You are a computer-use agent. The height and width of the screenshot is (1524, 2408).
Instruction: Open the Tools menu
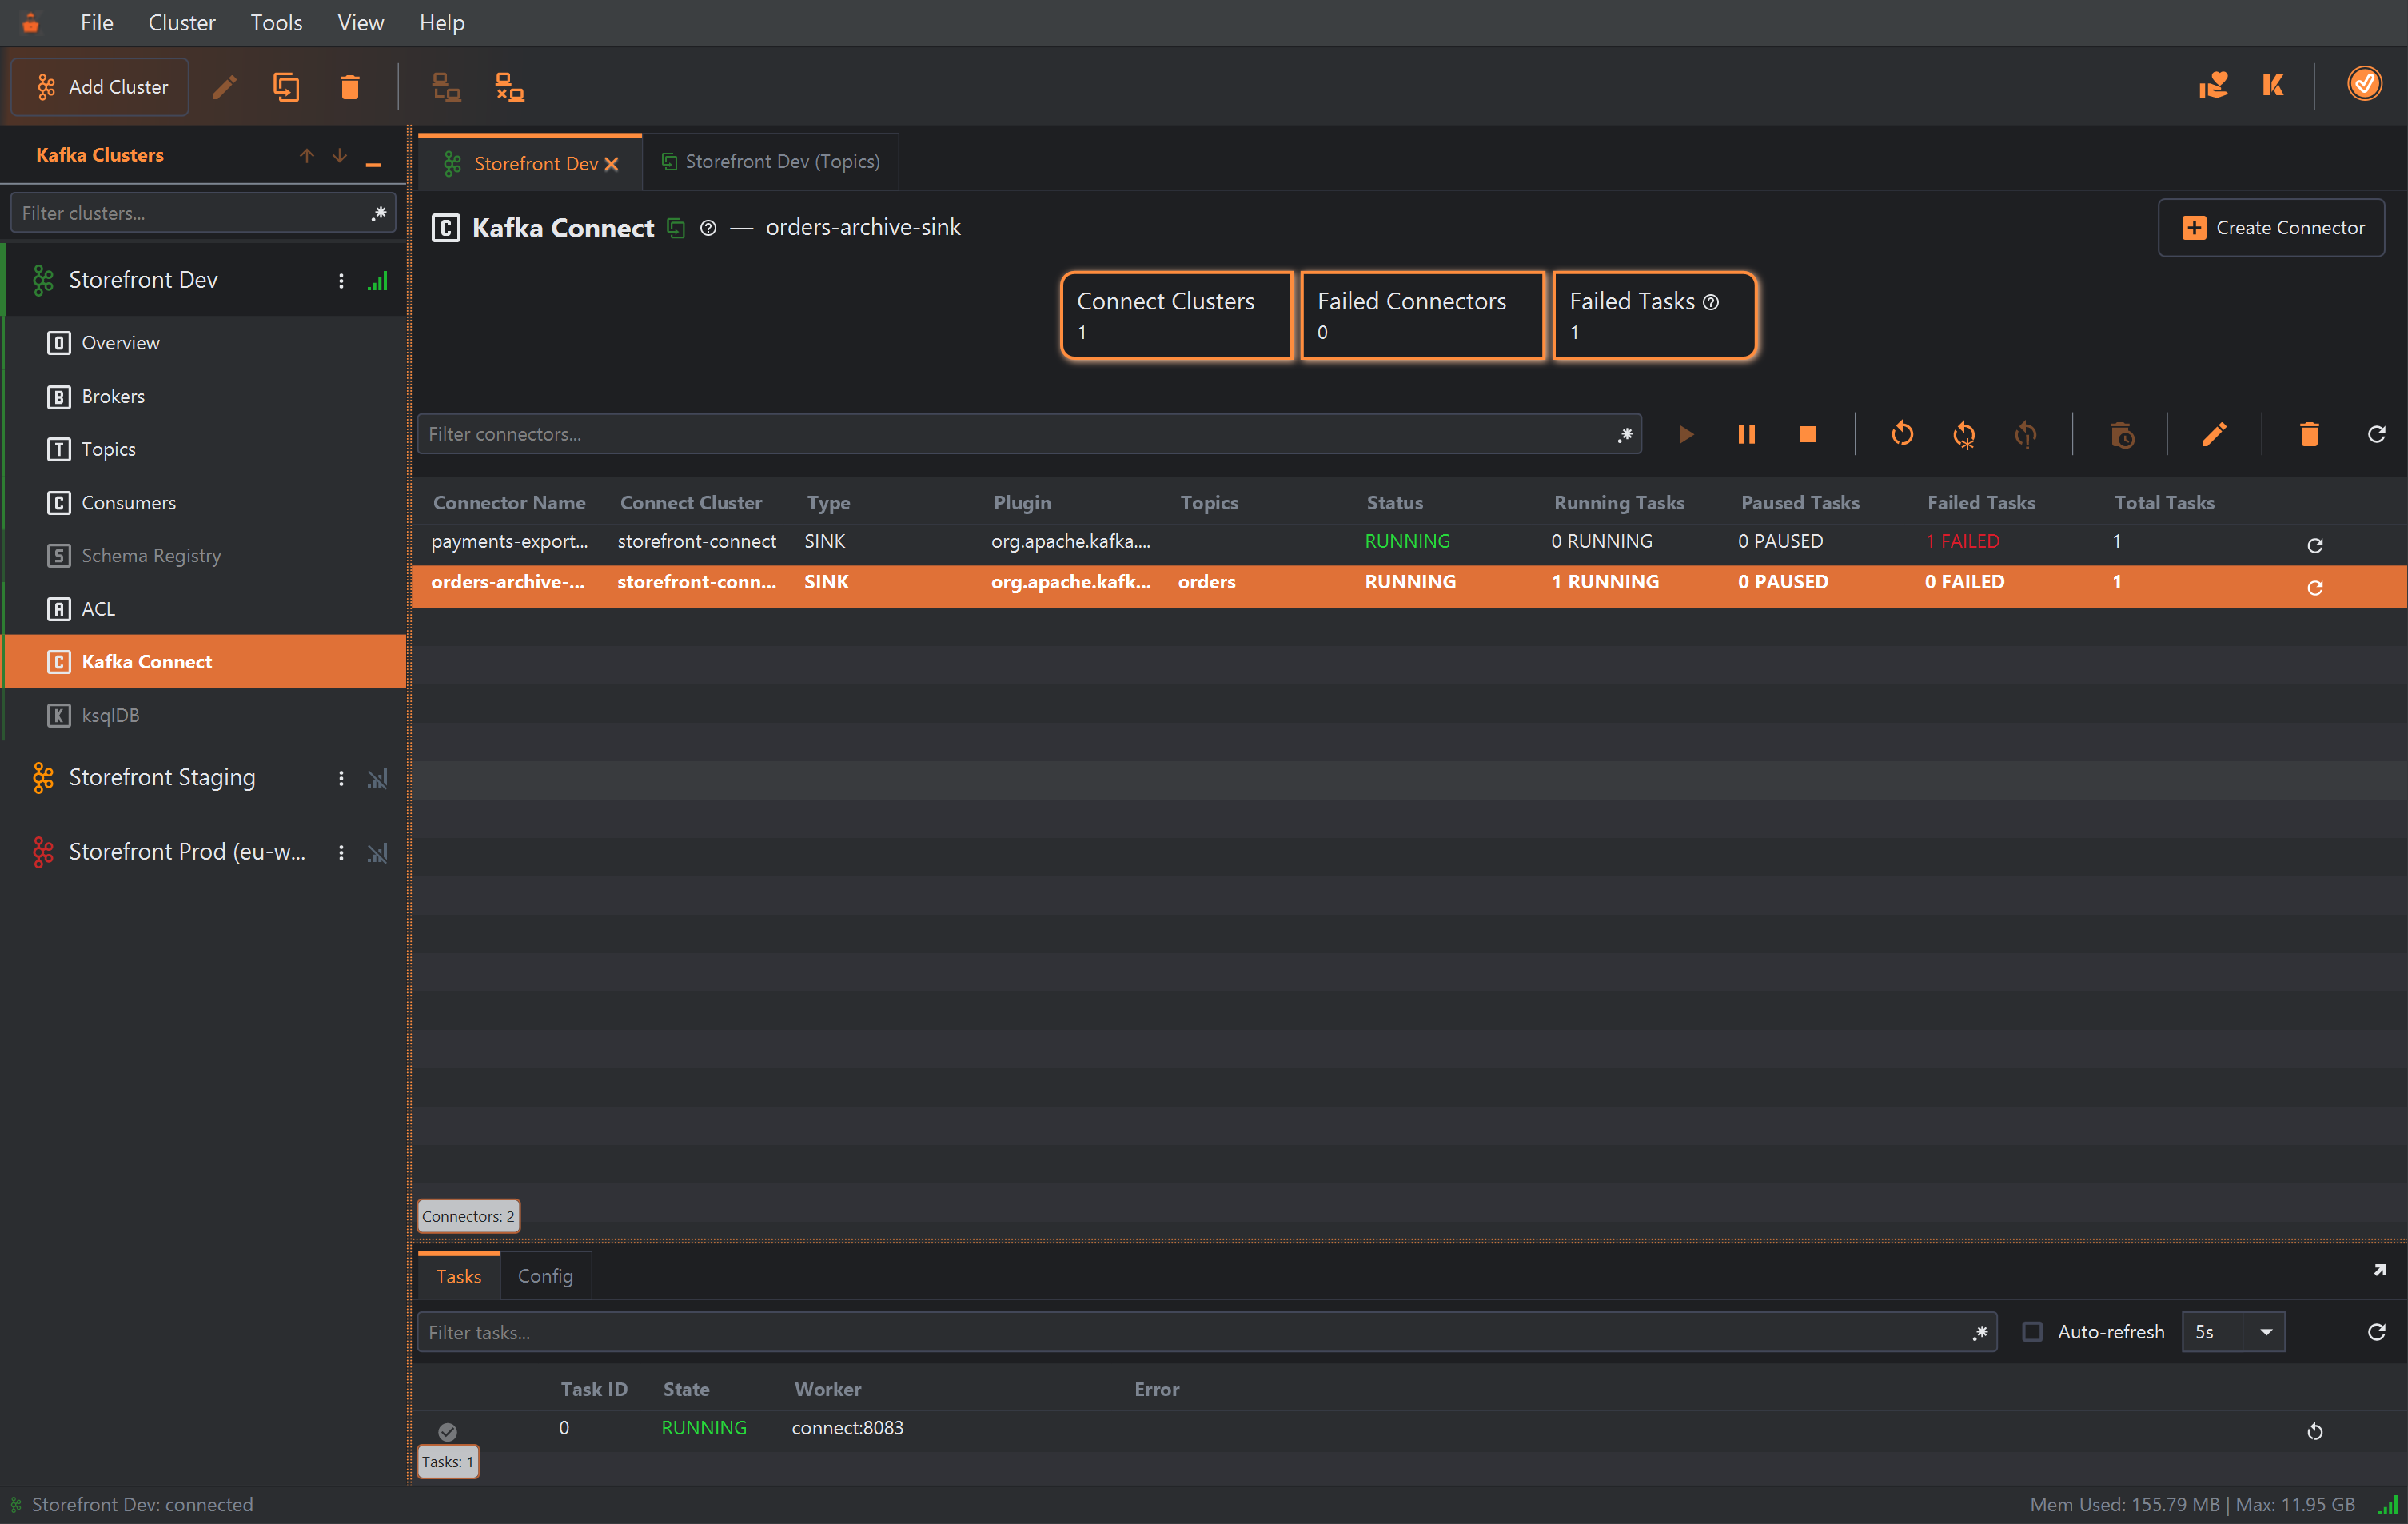point(276,22)
